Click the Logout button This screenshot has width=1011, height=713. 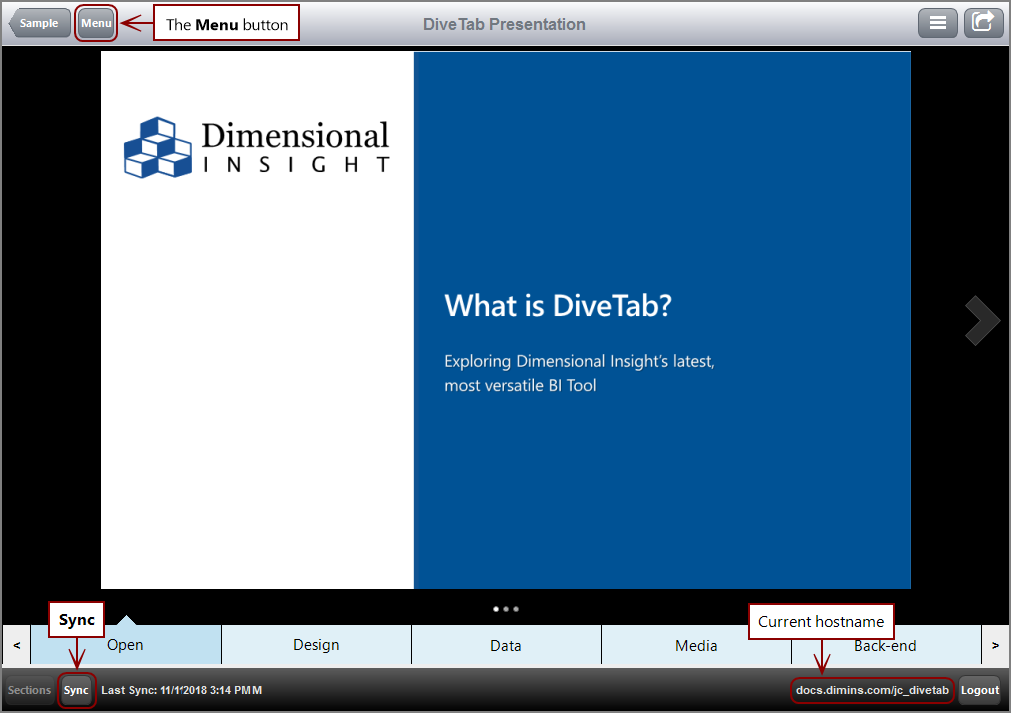[x=979, y=690]
